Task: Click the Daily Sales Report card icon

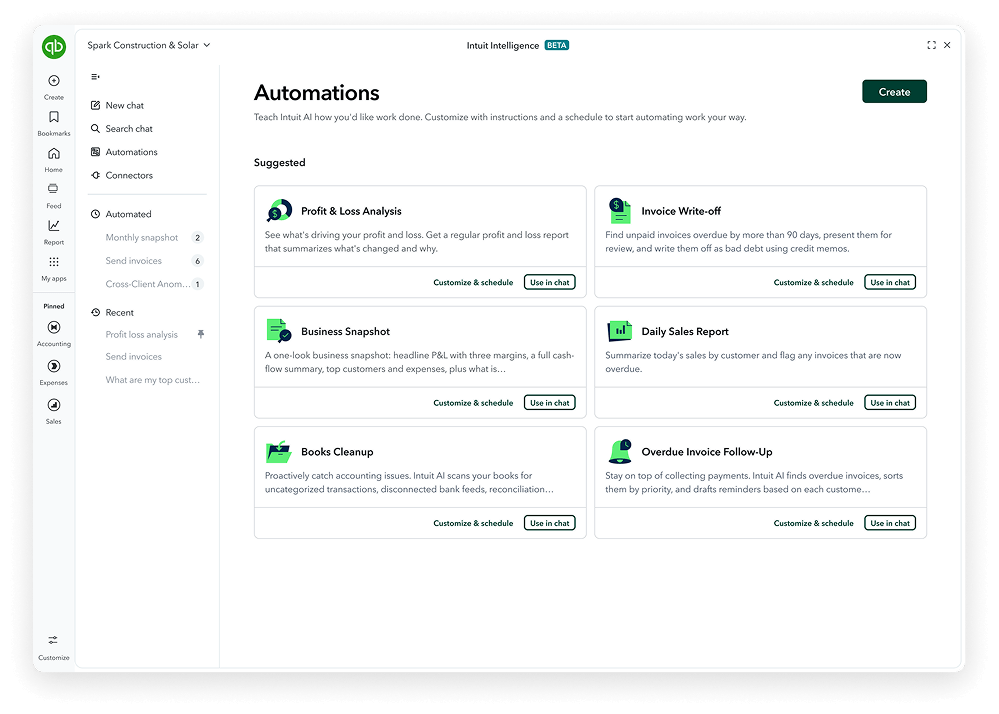Action: [619, 331]
